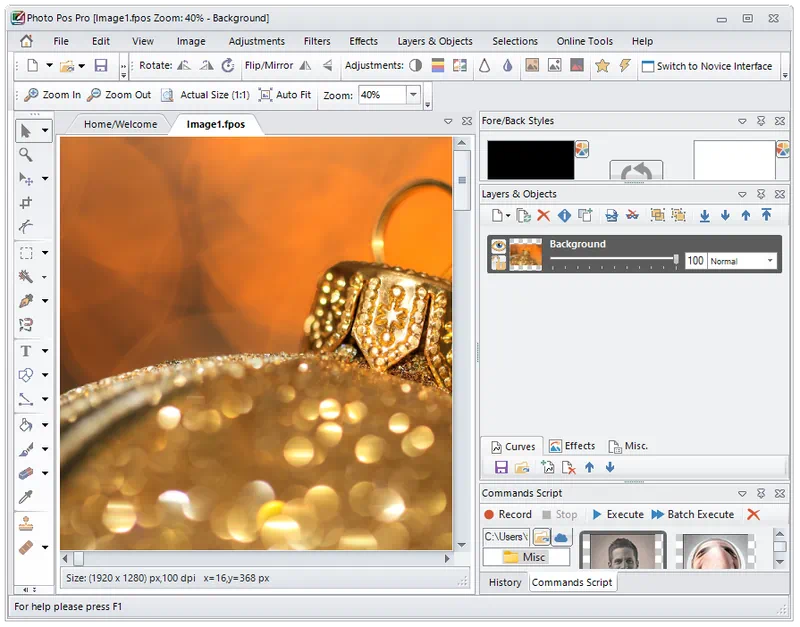Select the magnifier zoom tool in toolbox
The height and width of the screenshot is (627, 800).
[x=26, y=155]
